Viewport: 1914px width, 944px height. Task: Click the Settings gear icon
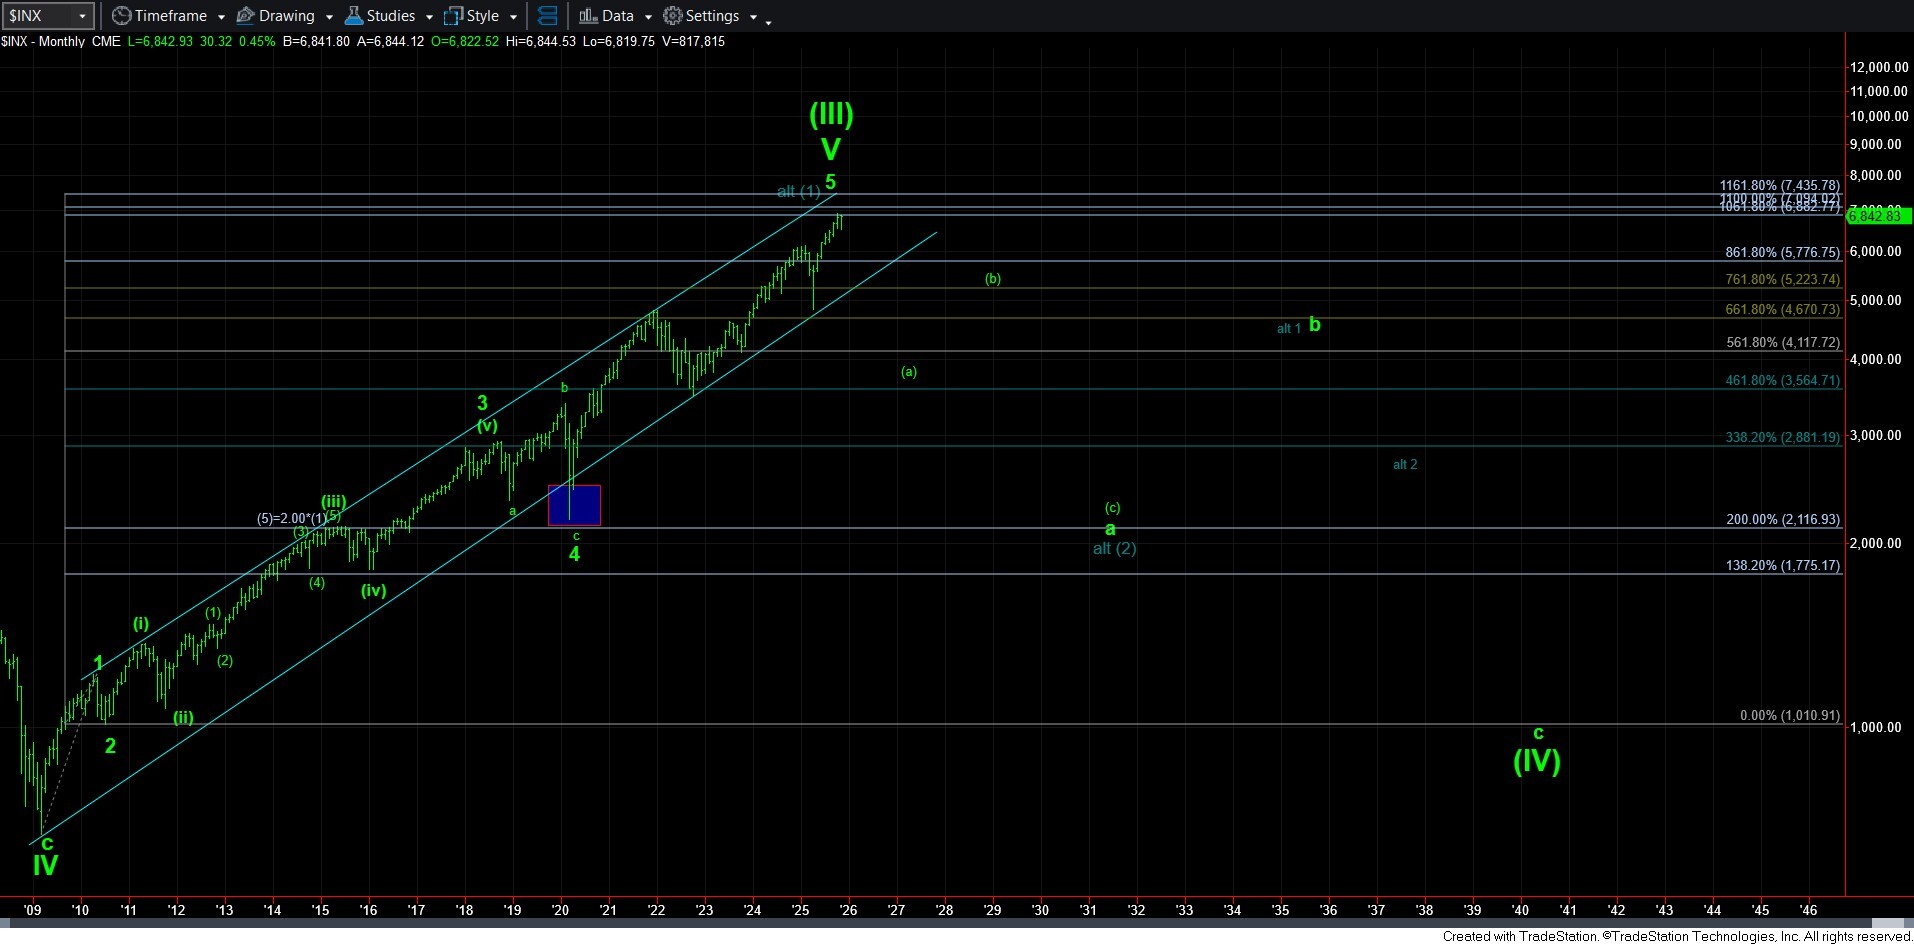pos(673,16)
